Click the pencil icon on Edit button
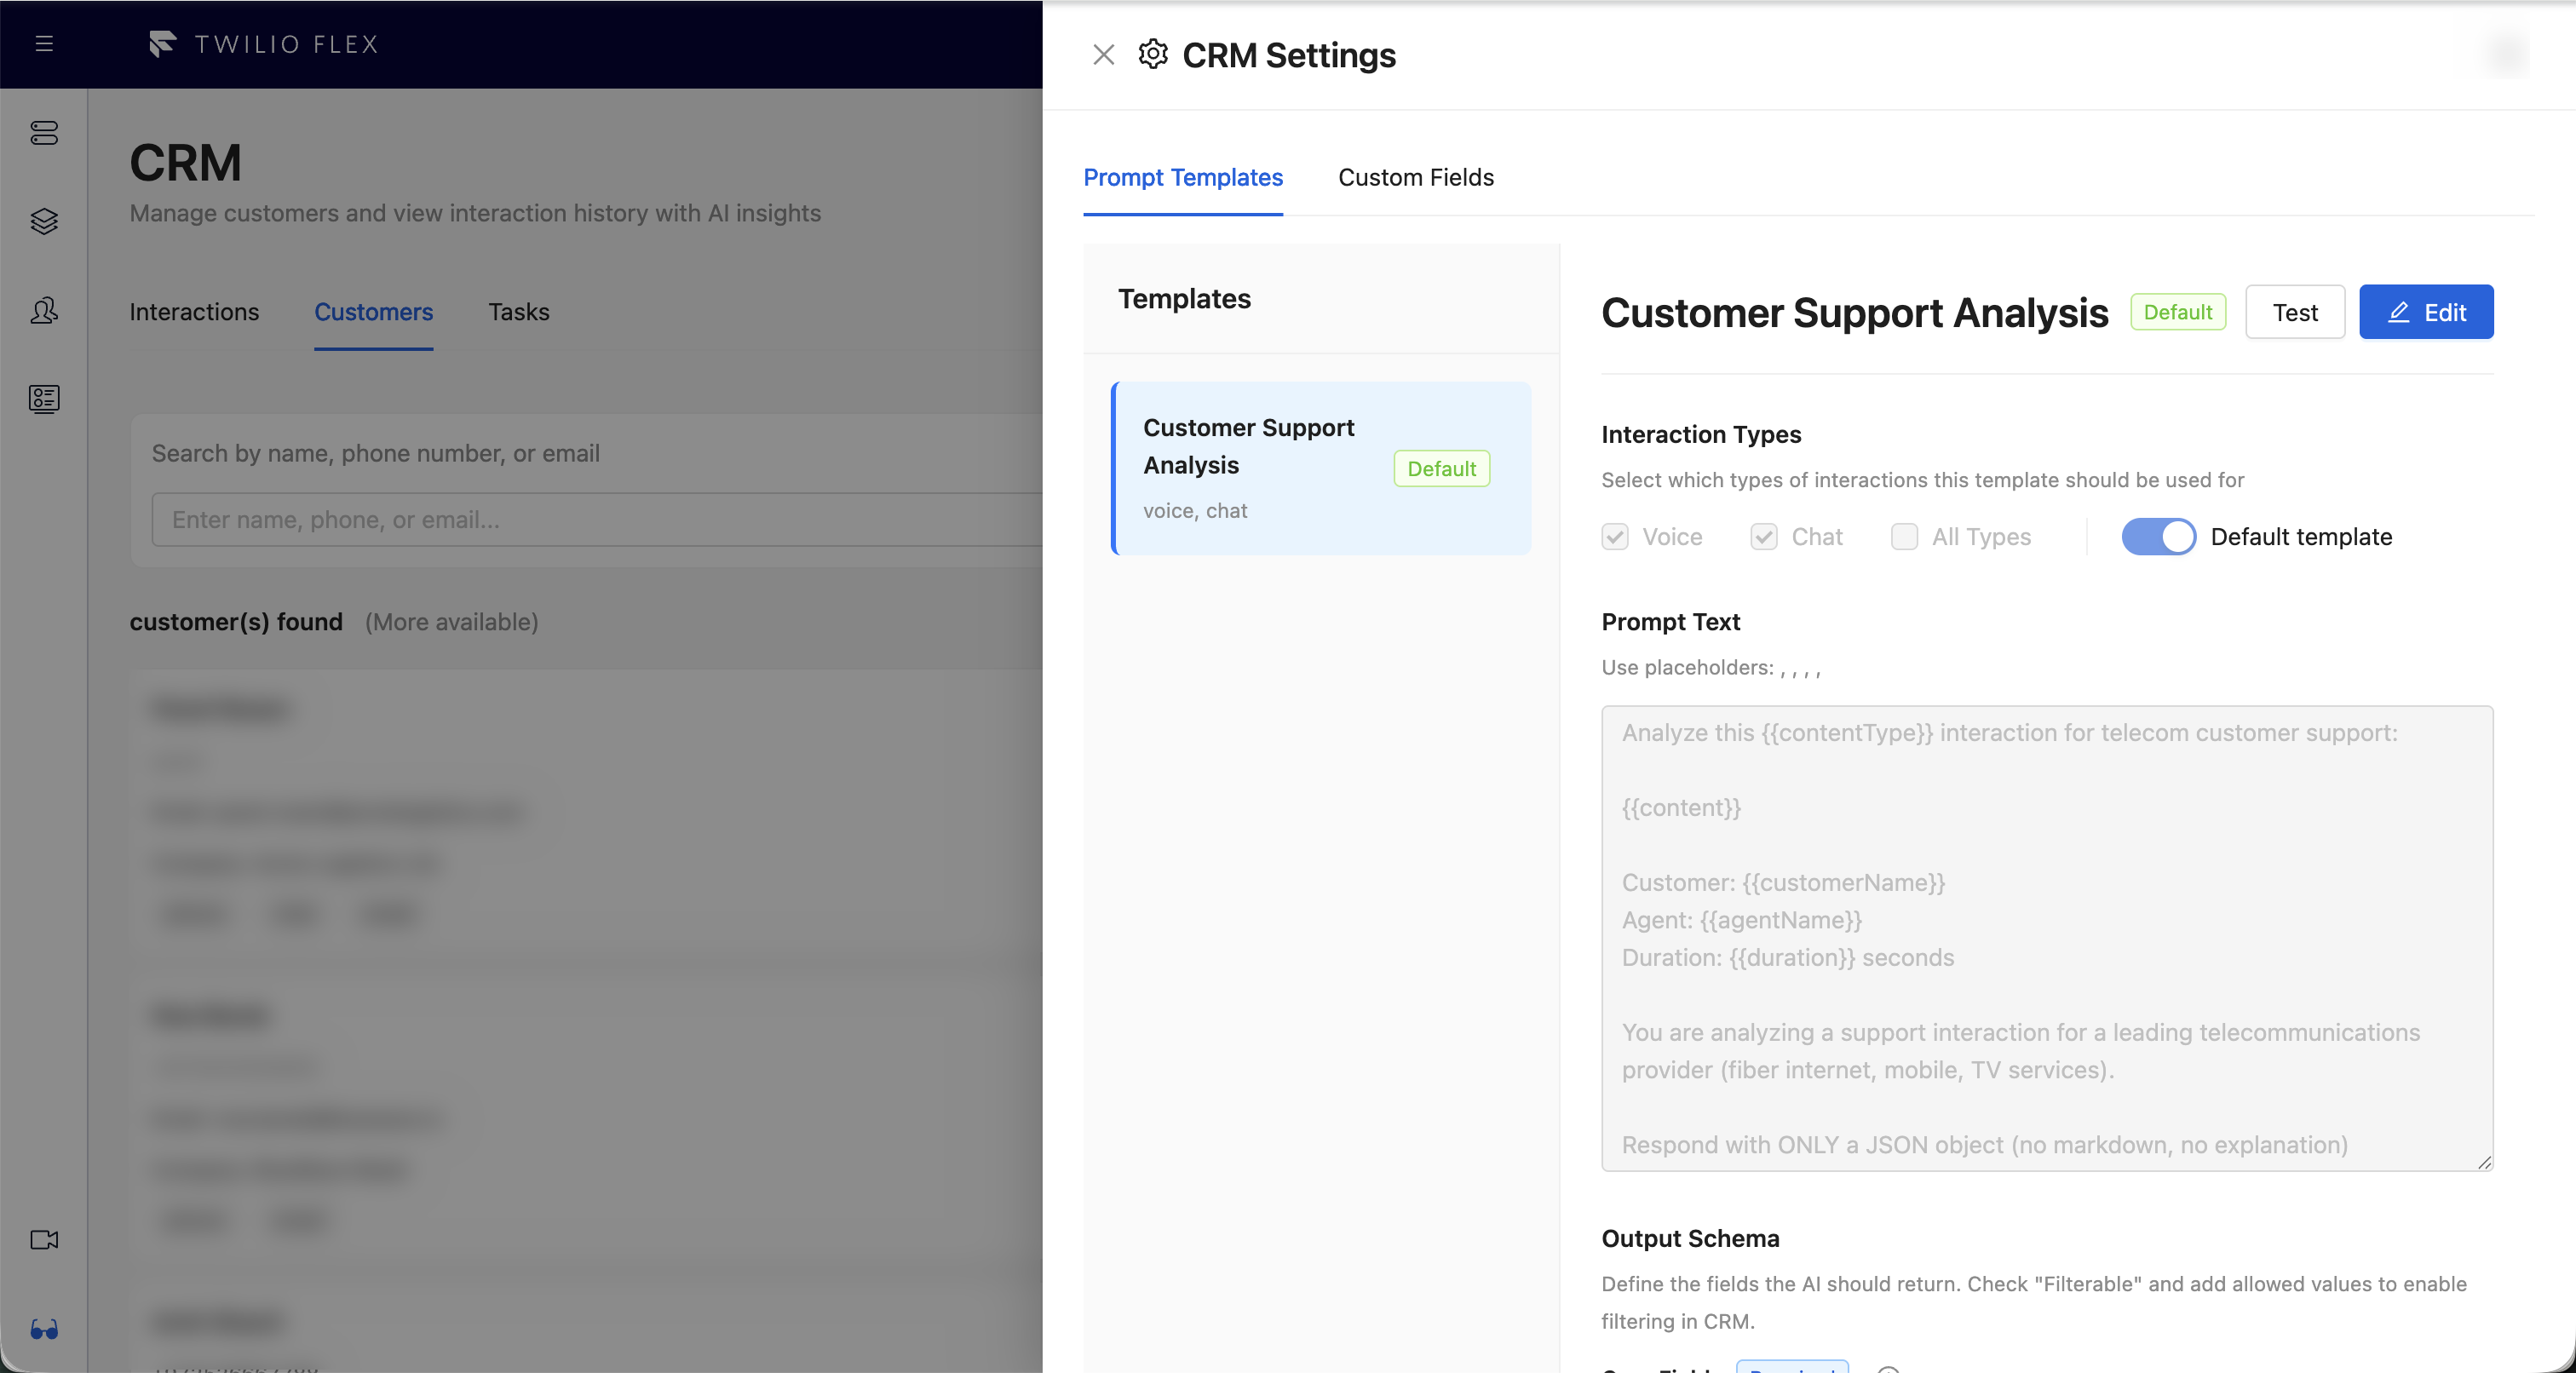The image size is (2576, 1373). point(2398,312)
